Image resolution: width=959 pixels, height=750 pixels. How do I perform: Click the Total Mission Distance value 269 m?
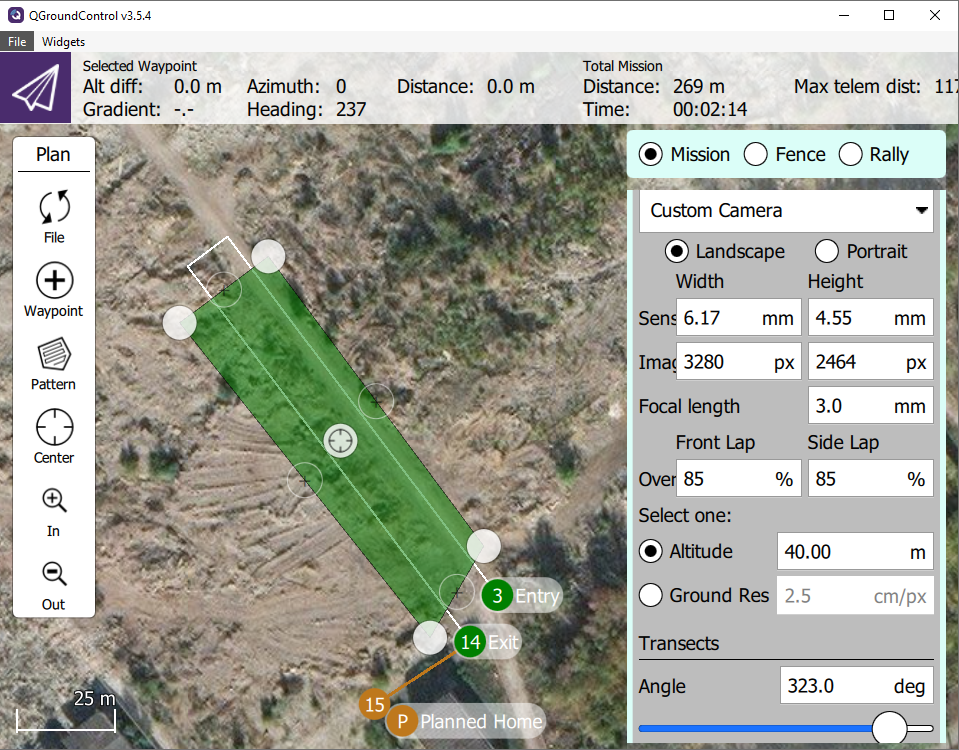(x=698, y=87)
